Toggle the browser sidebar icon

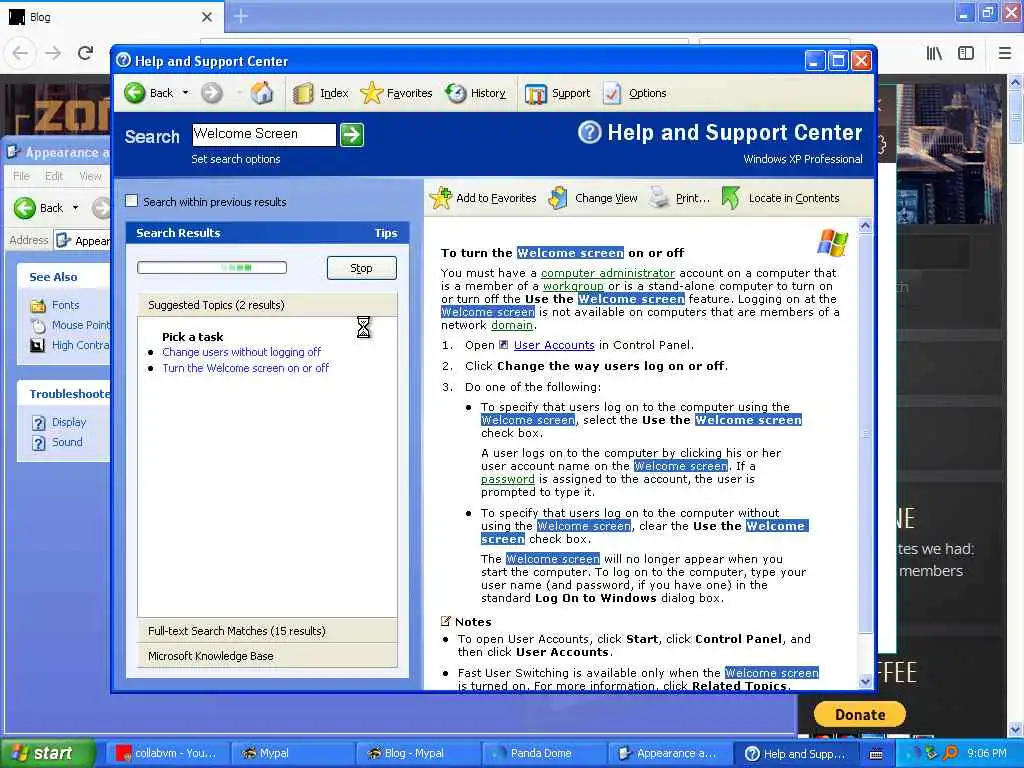click(966, 53)
